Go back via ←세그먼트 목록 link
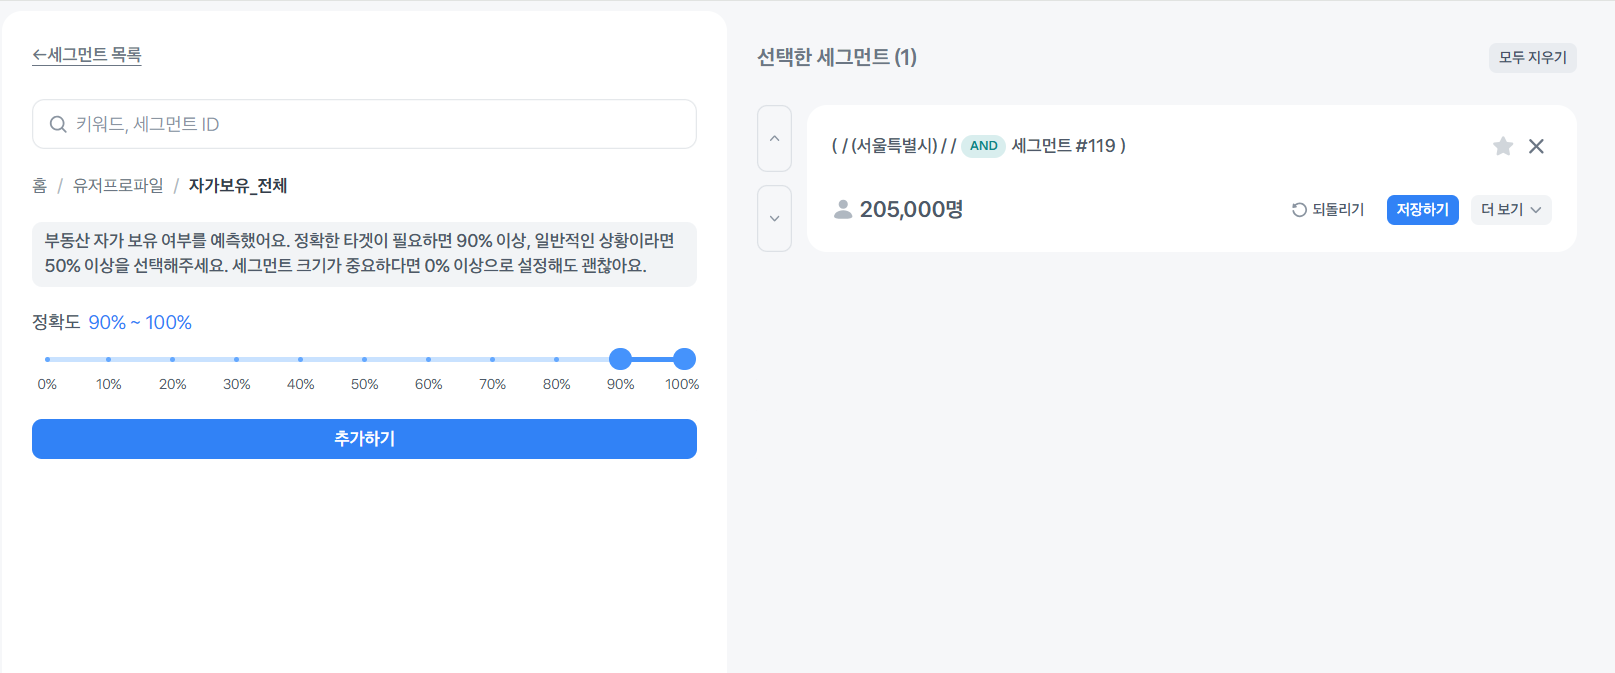The height and width of the screenshot is (673, 1615). (87, 55)
